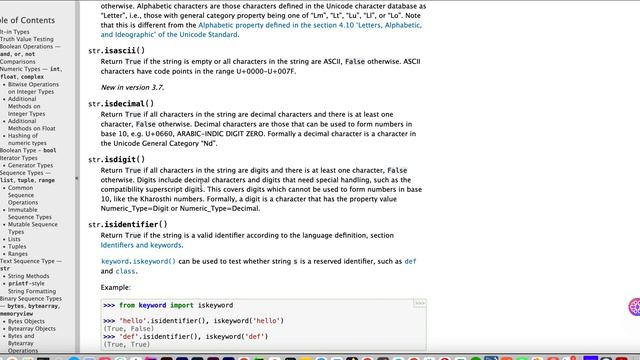Open 'Generator Types' in sidebar
The width and height of the screenshot is (640, 360).
[x=30, y=165]
